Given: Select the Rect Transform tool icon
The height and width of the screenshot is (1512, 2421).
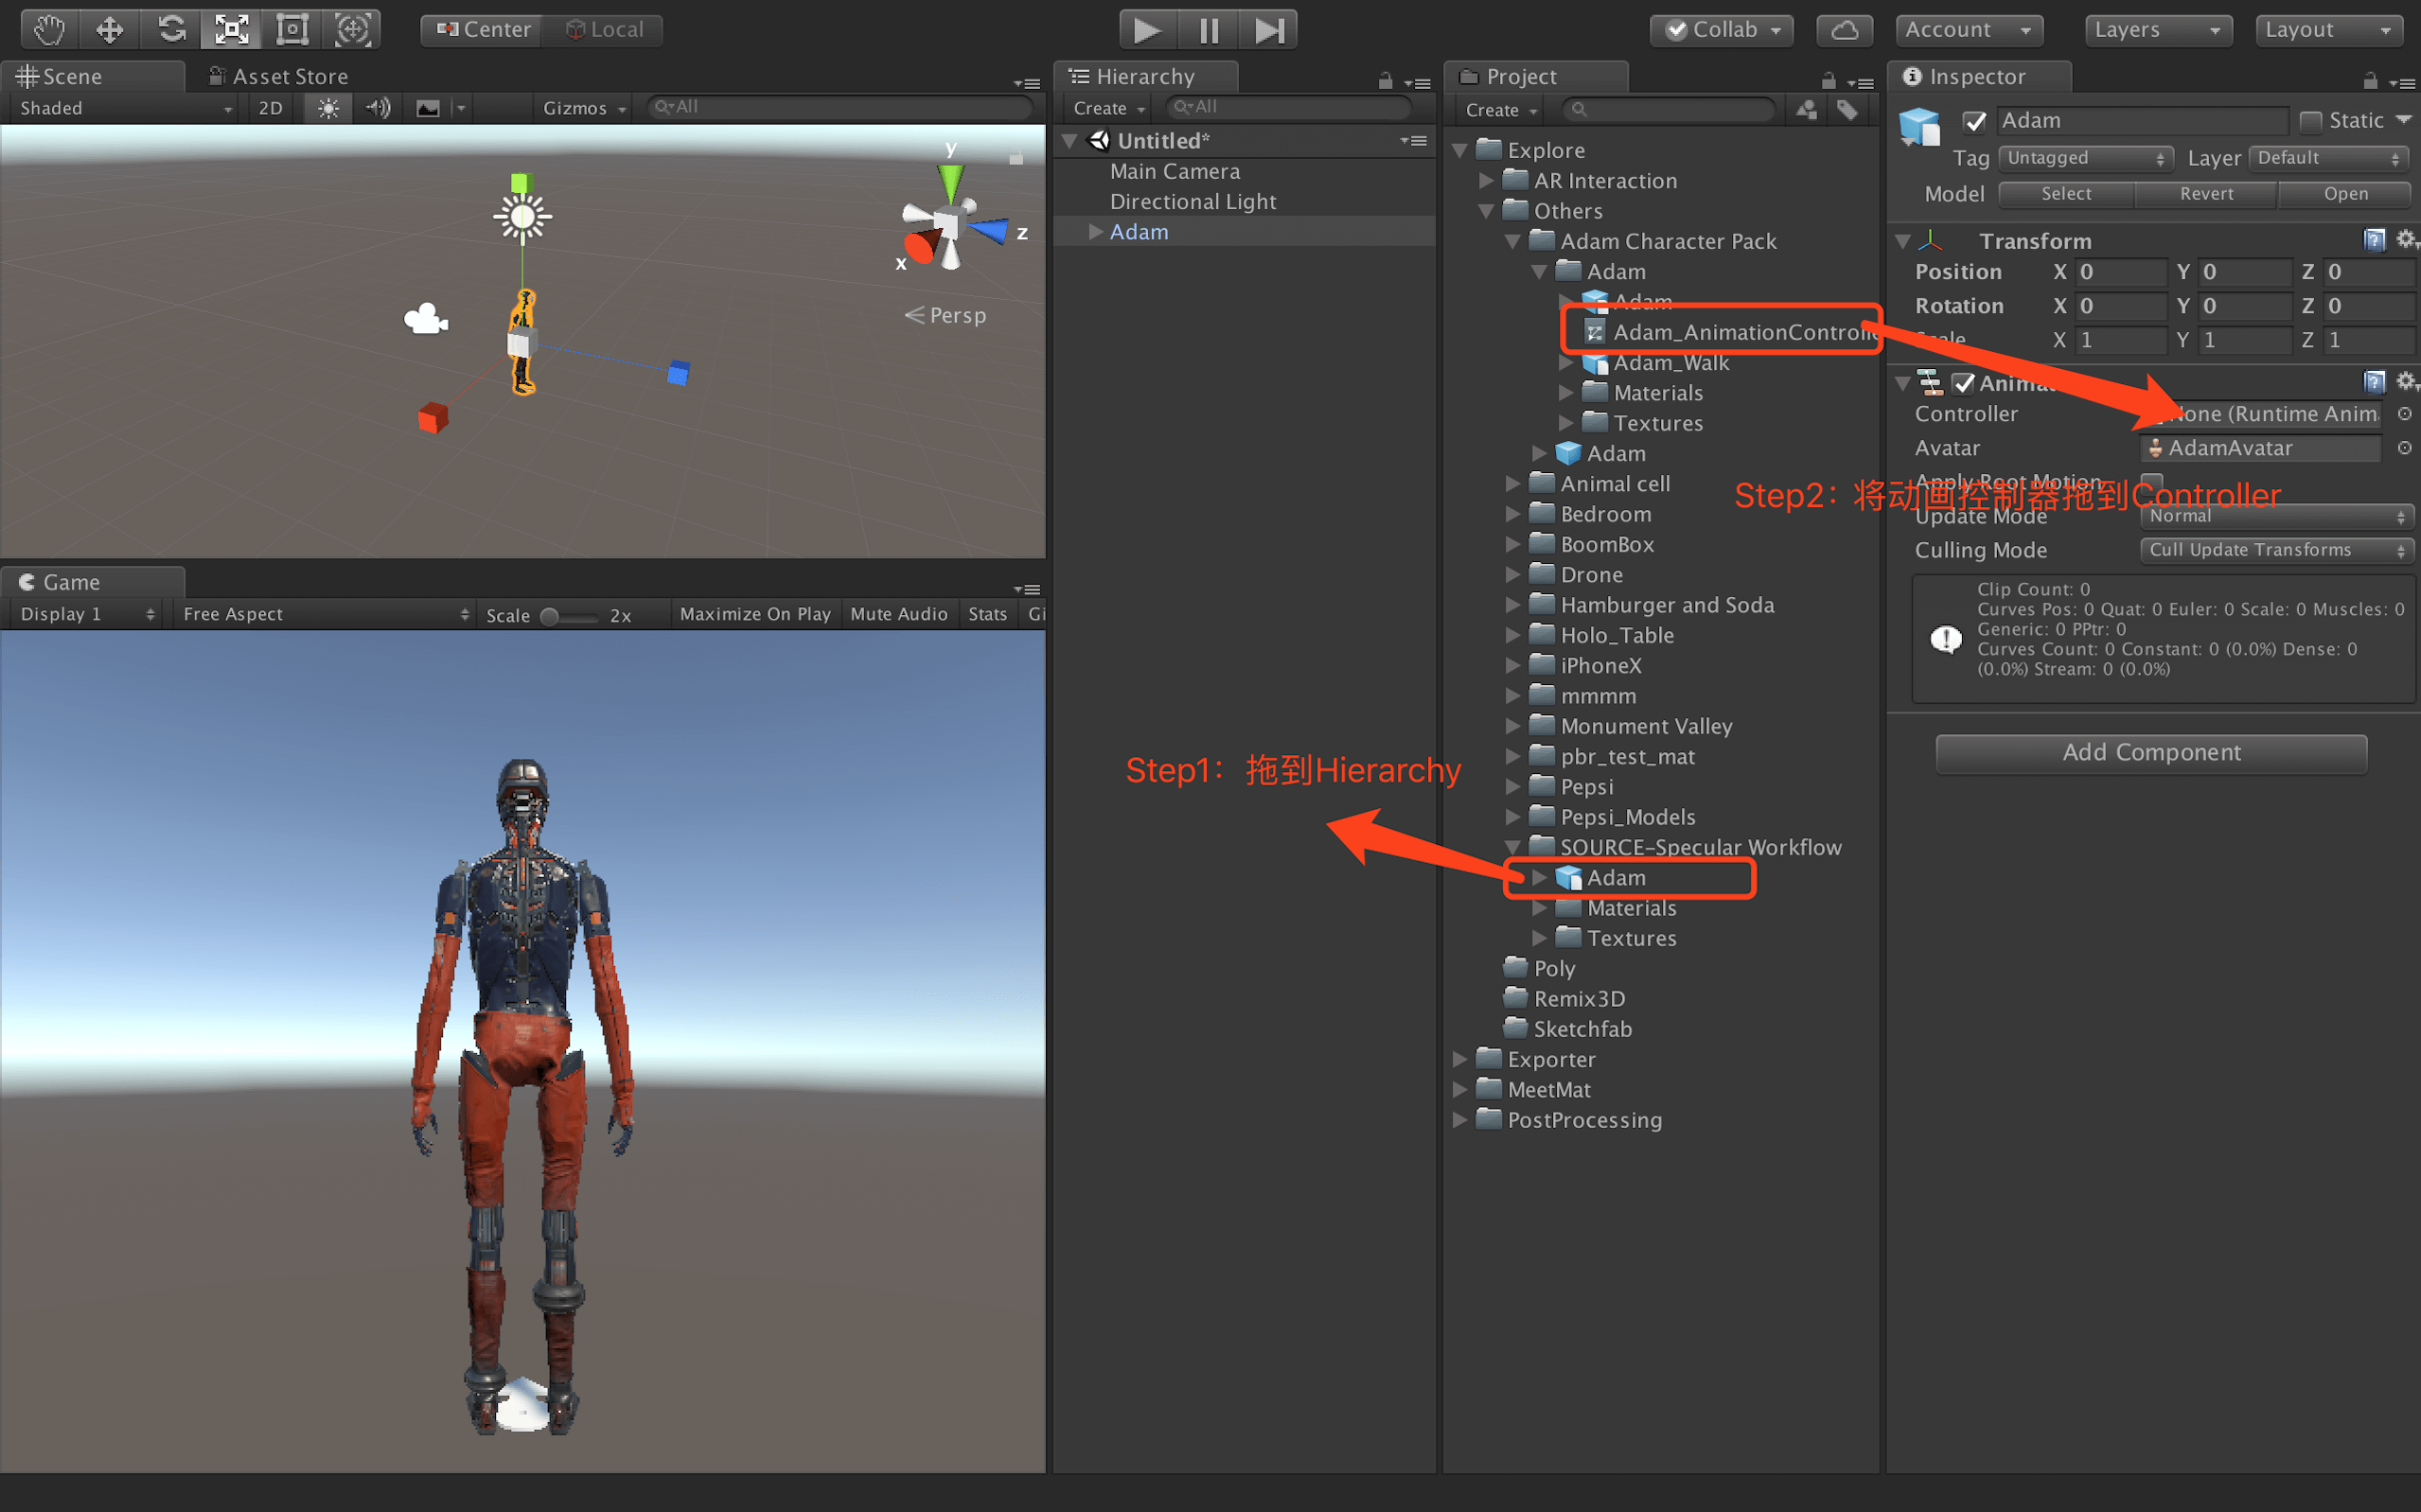Looking at the screenshot, I should click(x=292, y=30).
